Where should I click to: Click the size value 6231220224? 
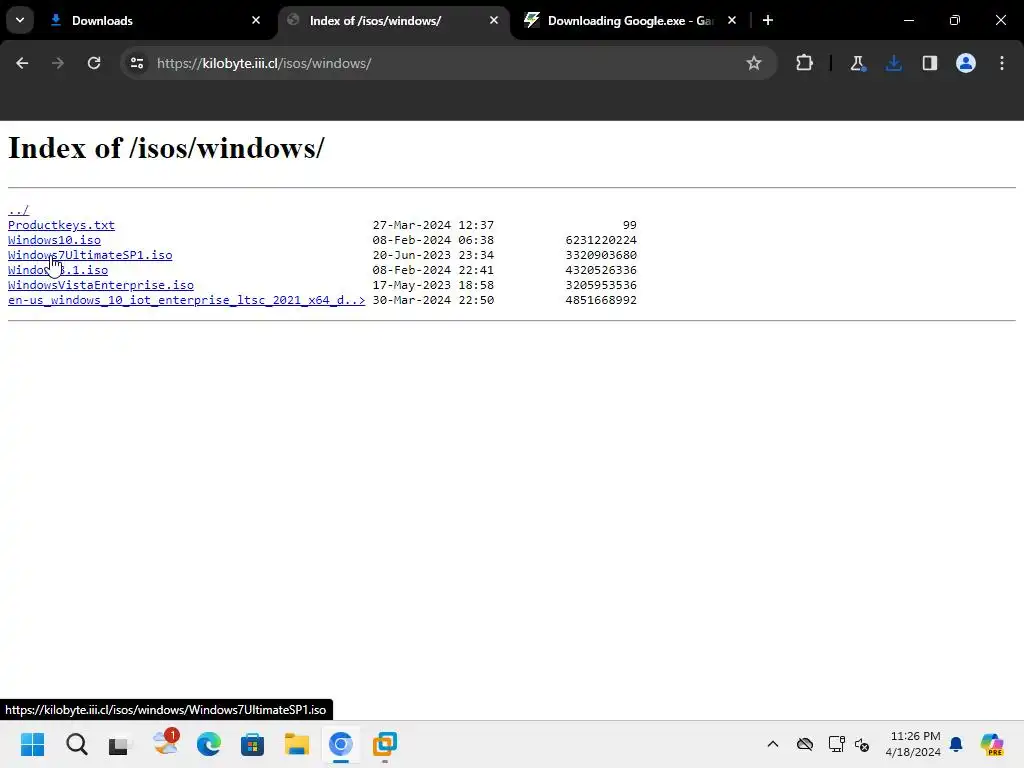(x=601, y=240)
